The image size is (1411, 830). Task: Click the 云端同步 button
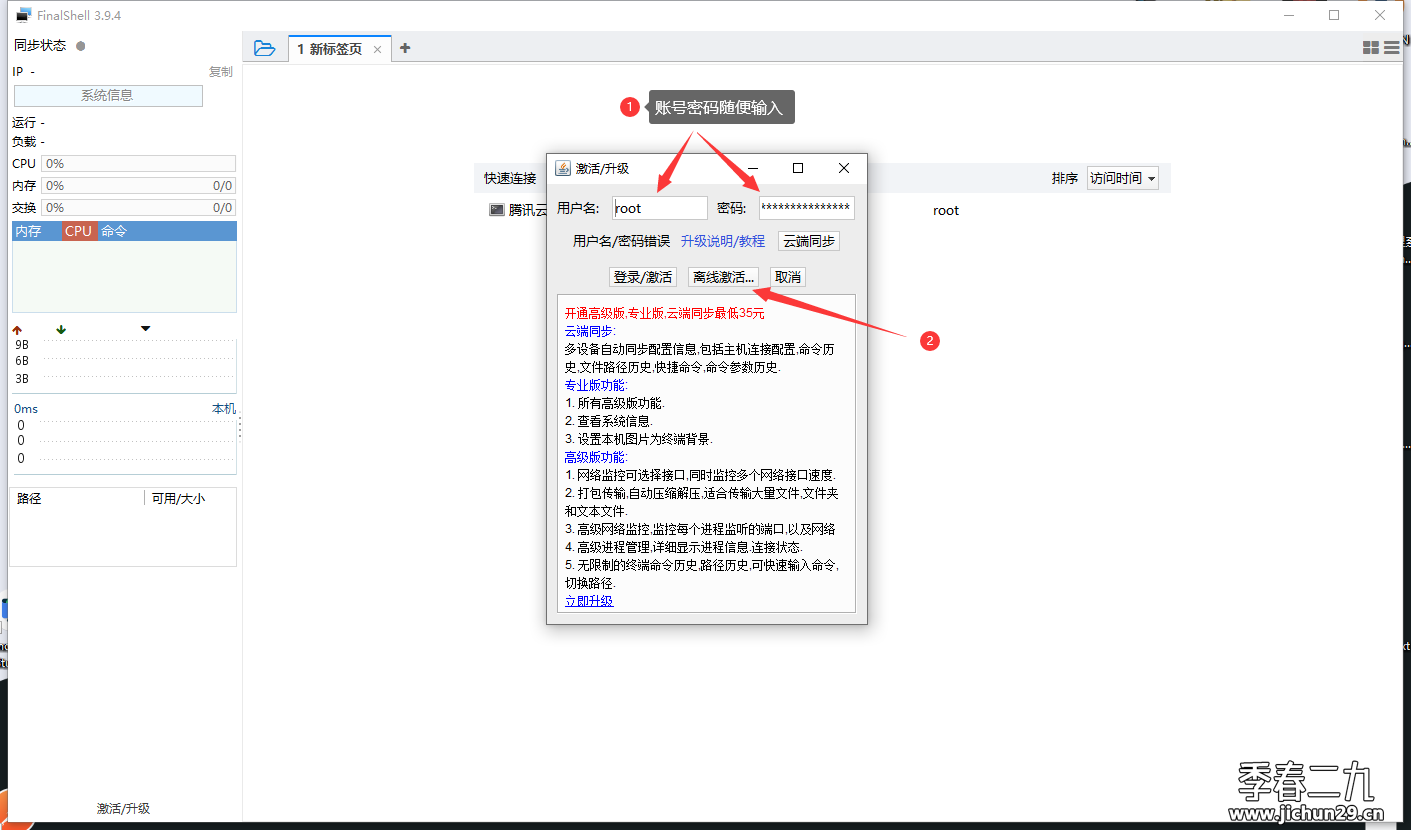809,241
